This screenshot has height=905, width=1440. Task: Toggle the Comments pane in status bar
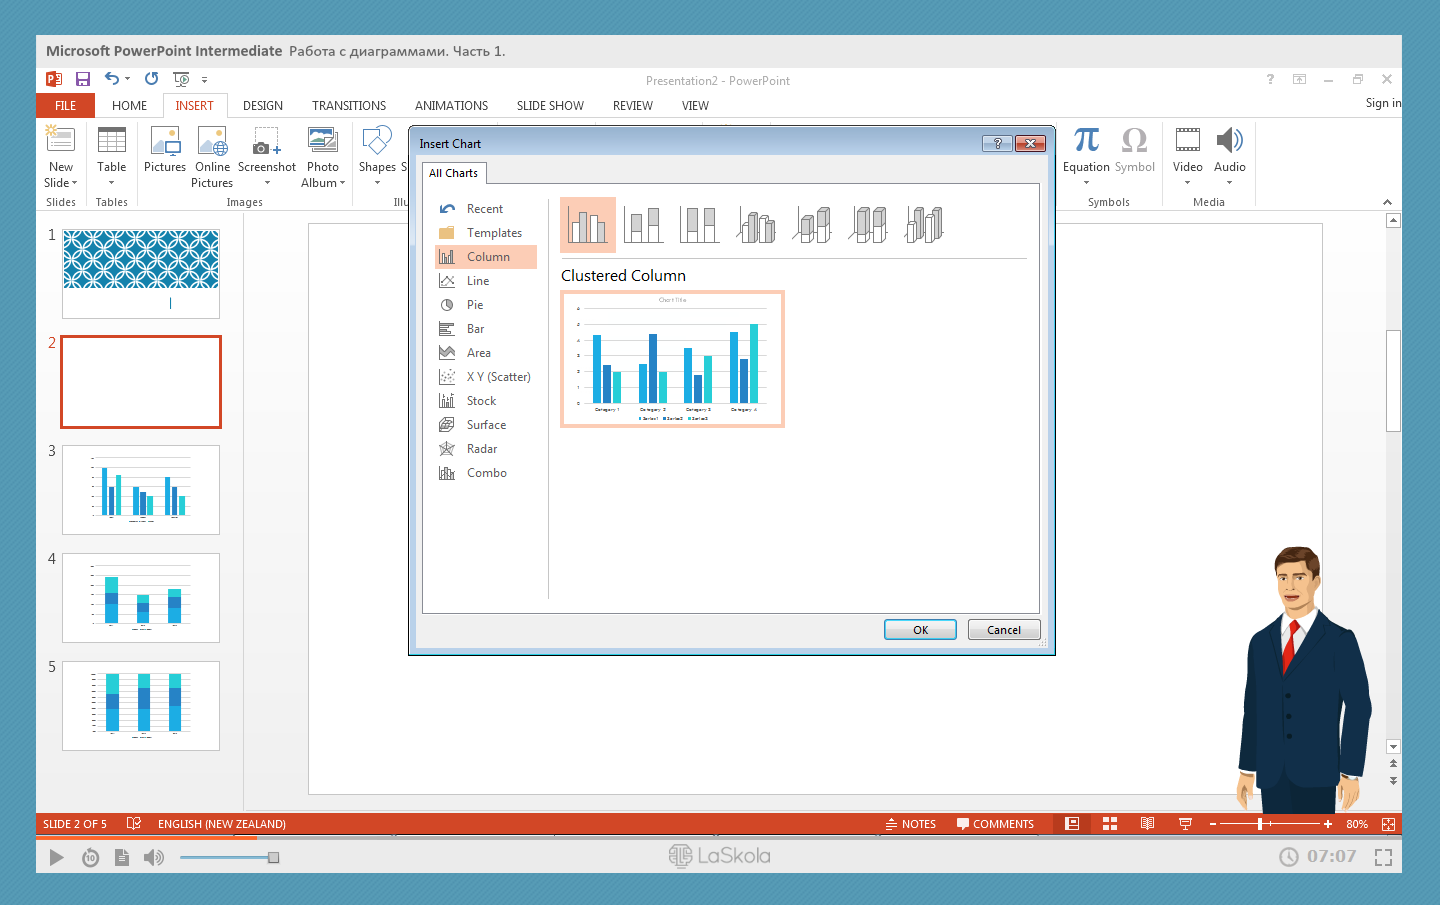(x=995, y=824)
